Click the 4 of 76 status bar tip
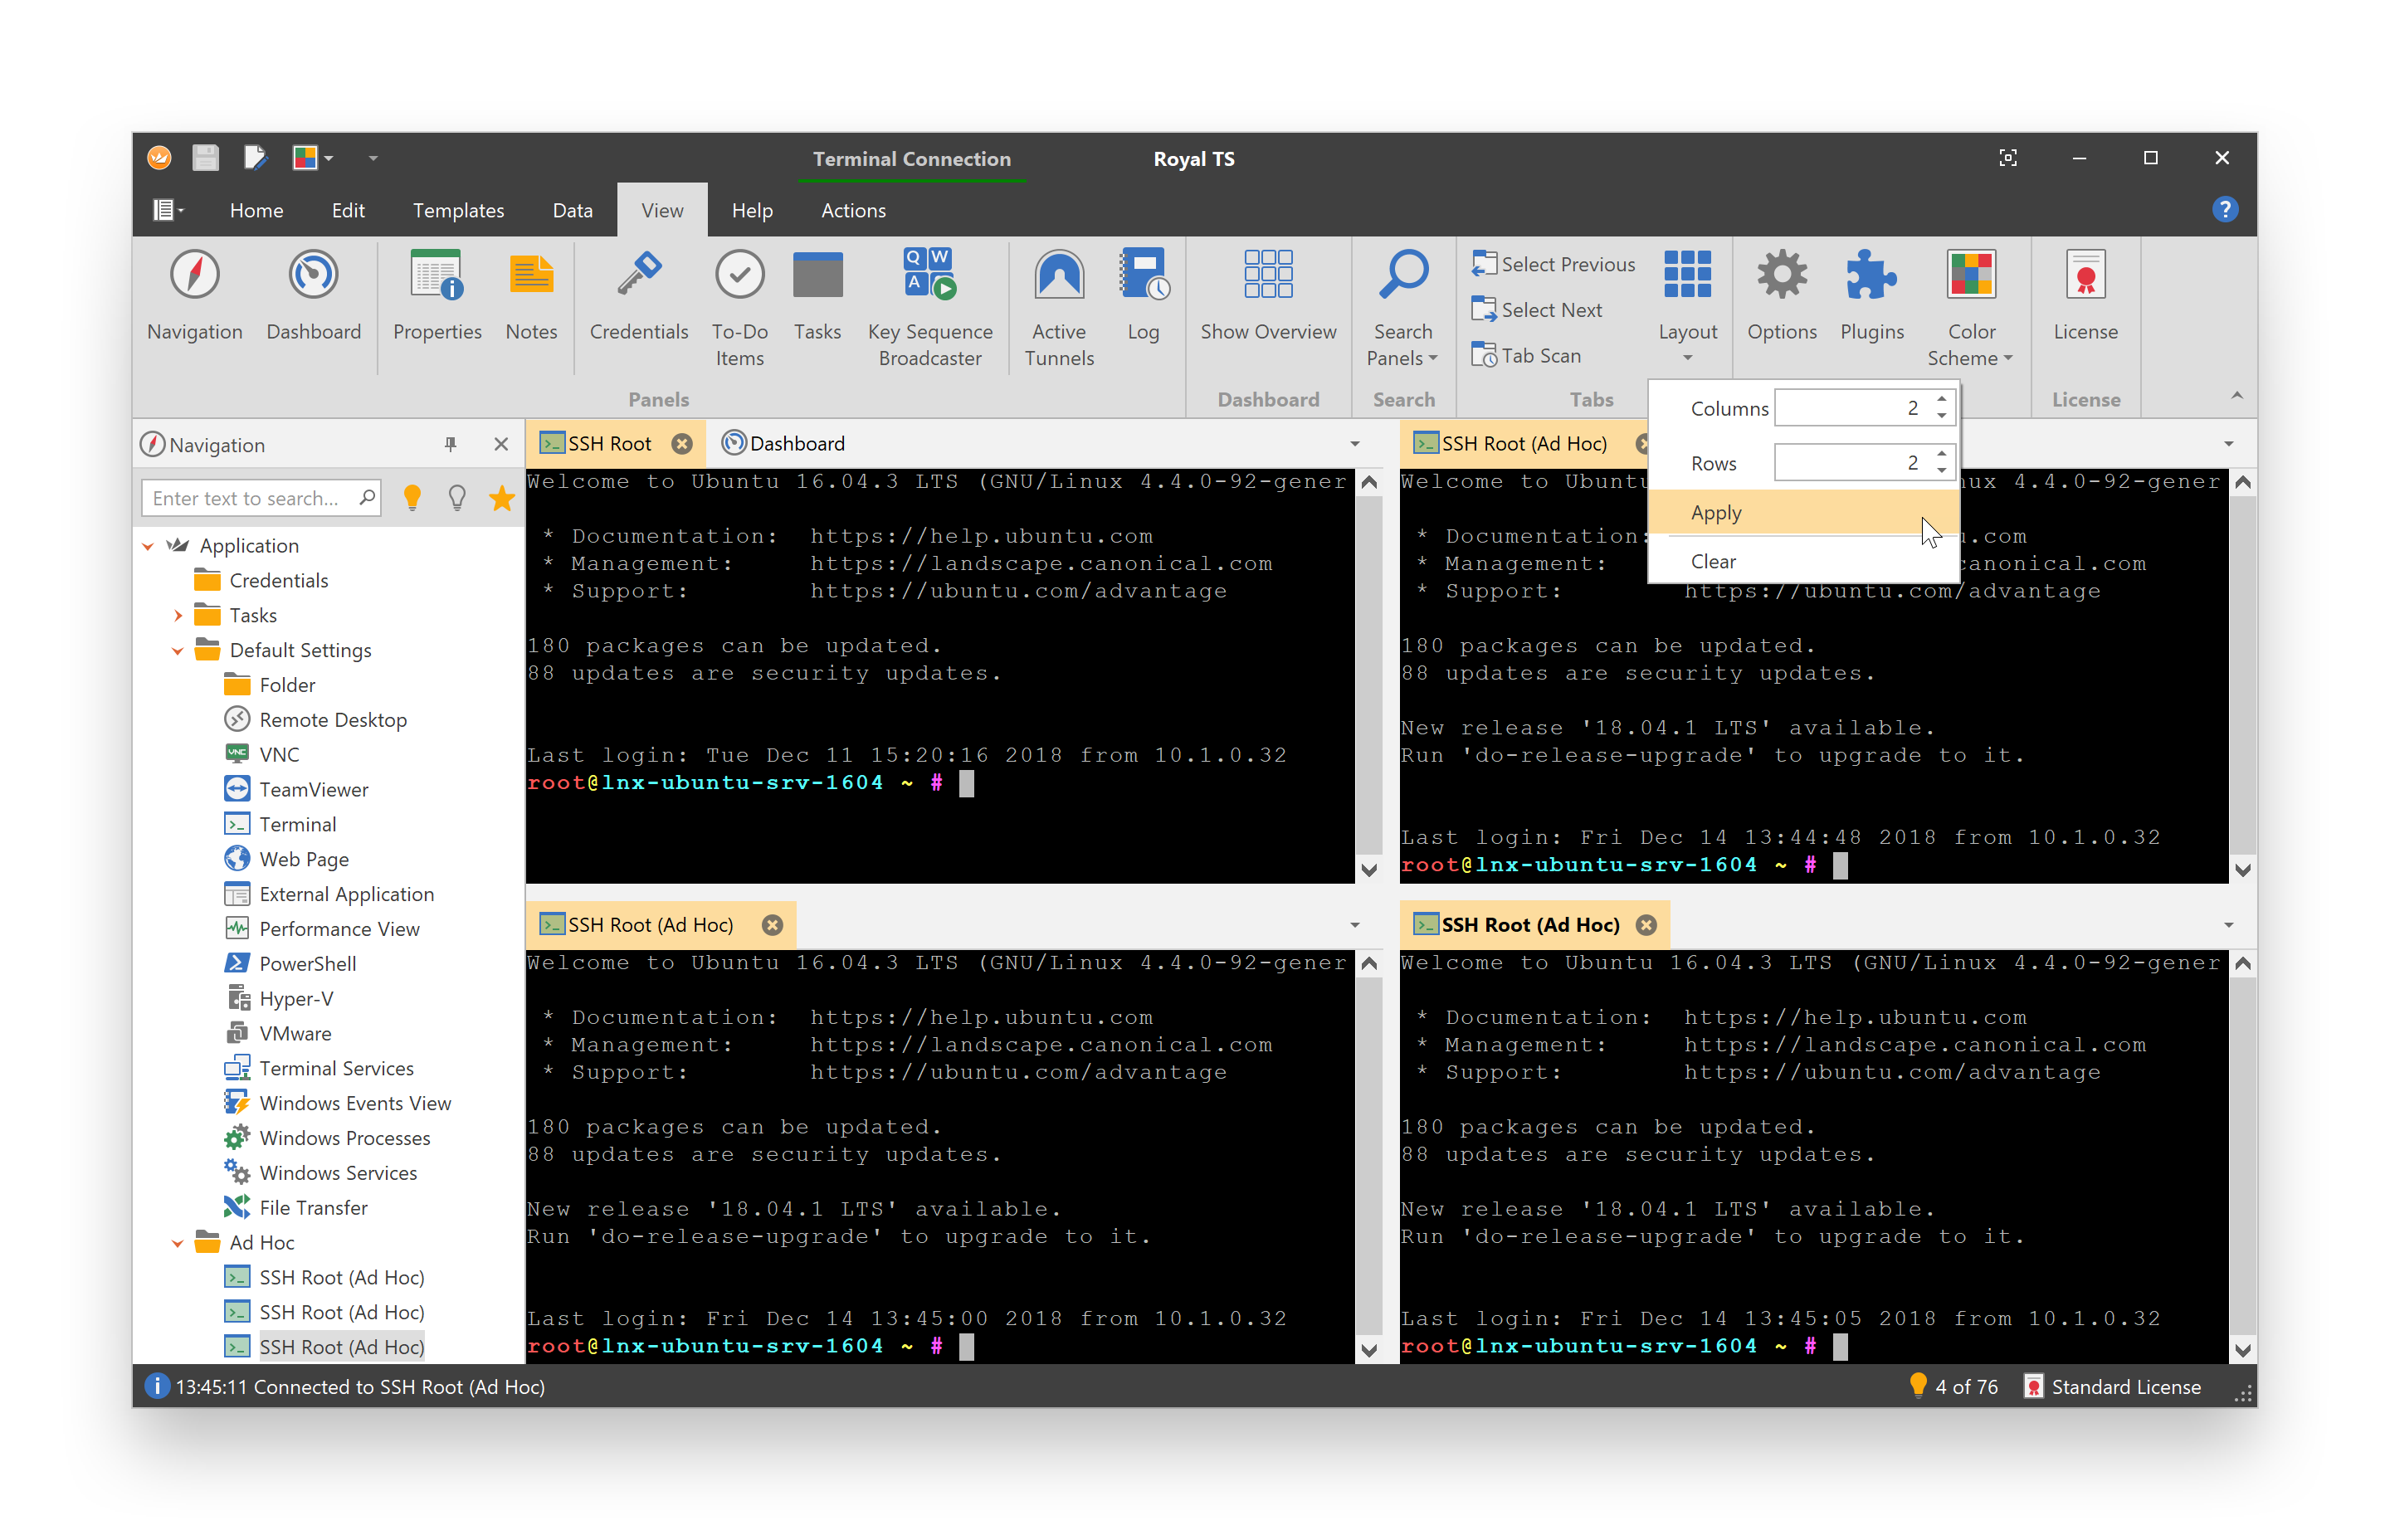Screen dimensions: 2390x1540 [x=1953, y=1387]
